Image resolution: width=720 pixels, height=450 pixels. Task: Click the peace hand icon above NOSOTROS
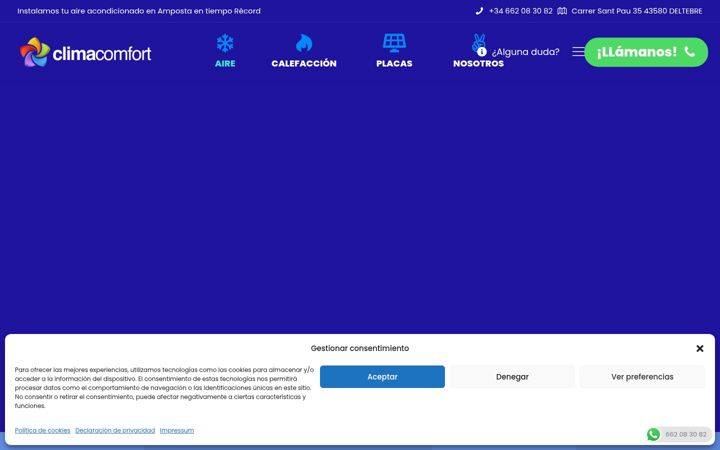pyautogui.click(x=478, y=42)
